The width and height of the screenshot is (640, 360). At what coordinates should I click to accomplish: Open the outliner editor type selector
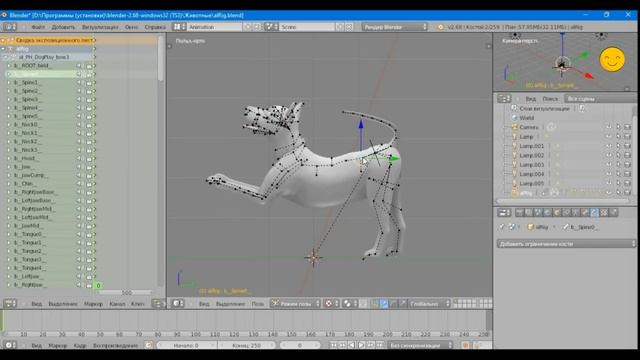[x=504, y=98]
